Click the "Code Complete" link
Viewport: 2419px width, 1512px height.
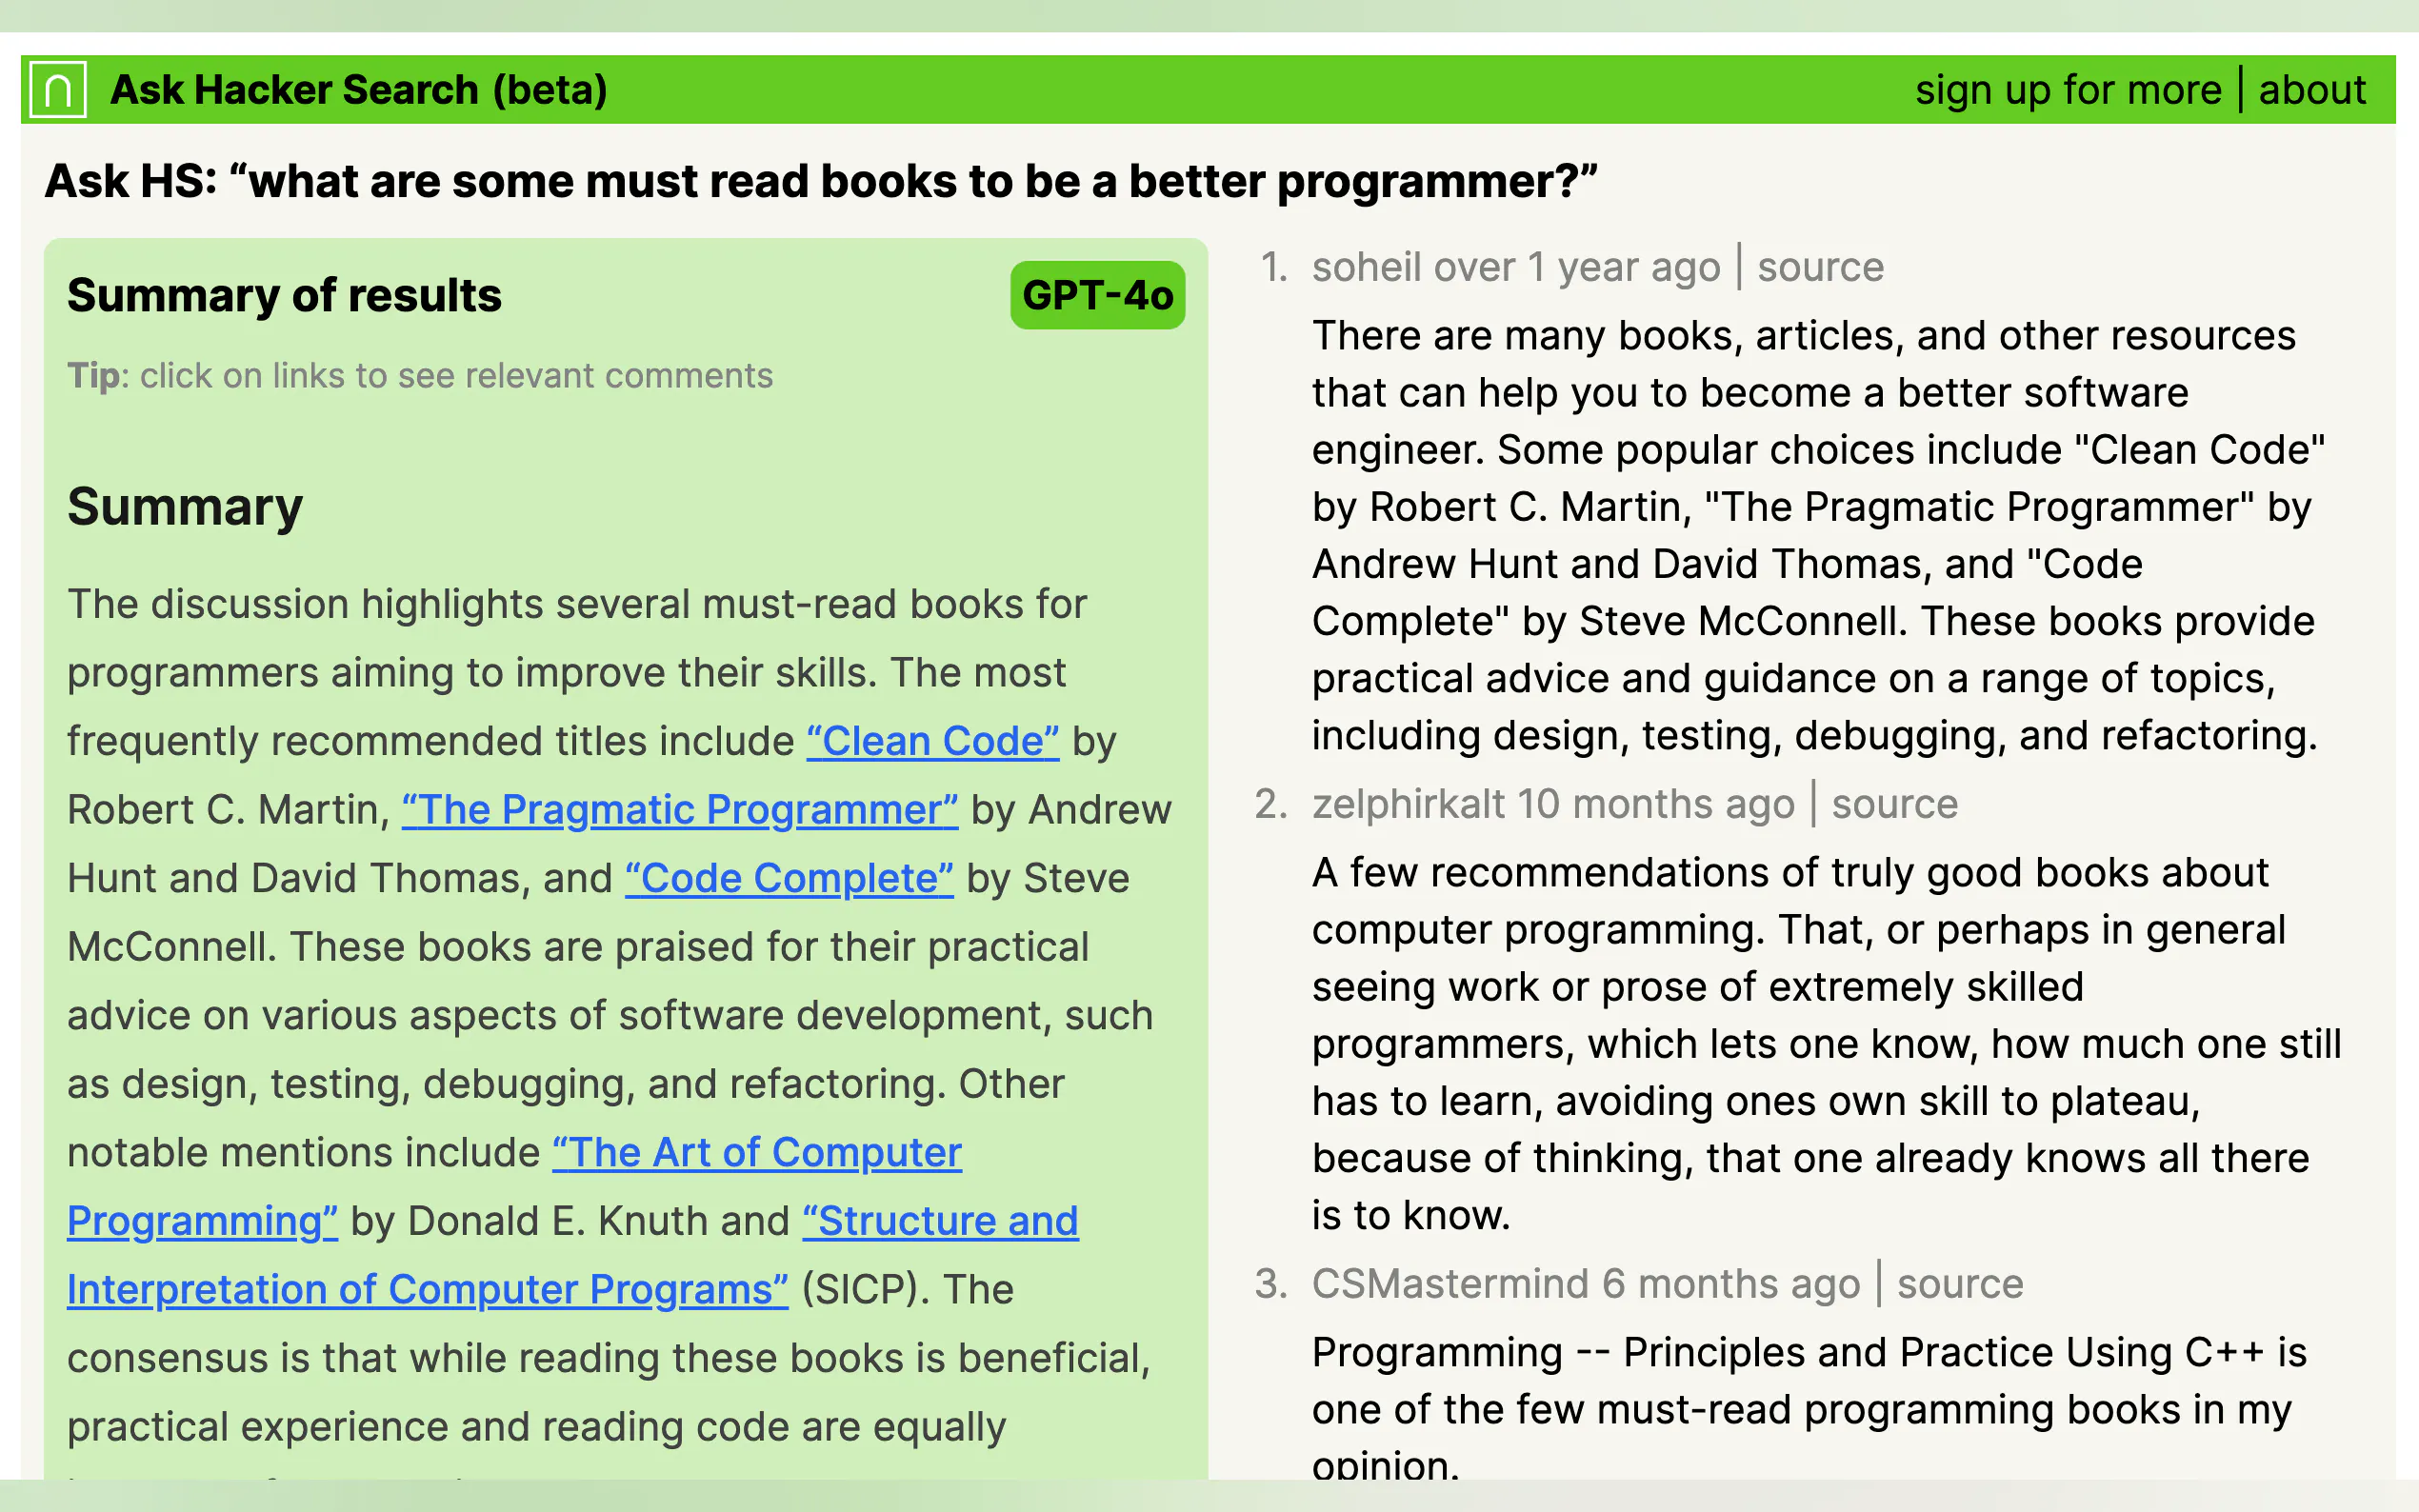789,879
